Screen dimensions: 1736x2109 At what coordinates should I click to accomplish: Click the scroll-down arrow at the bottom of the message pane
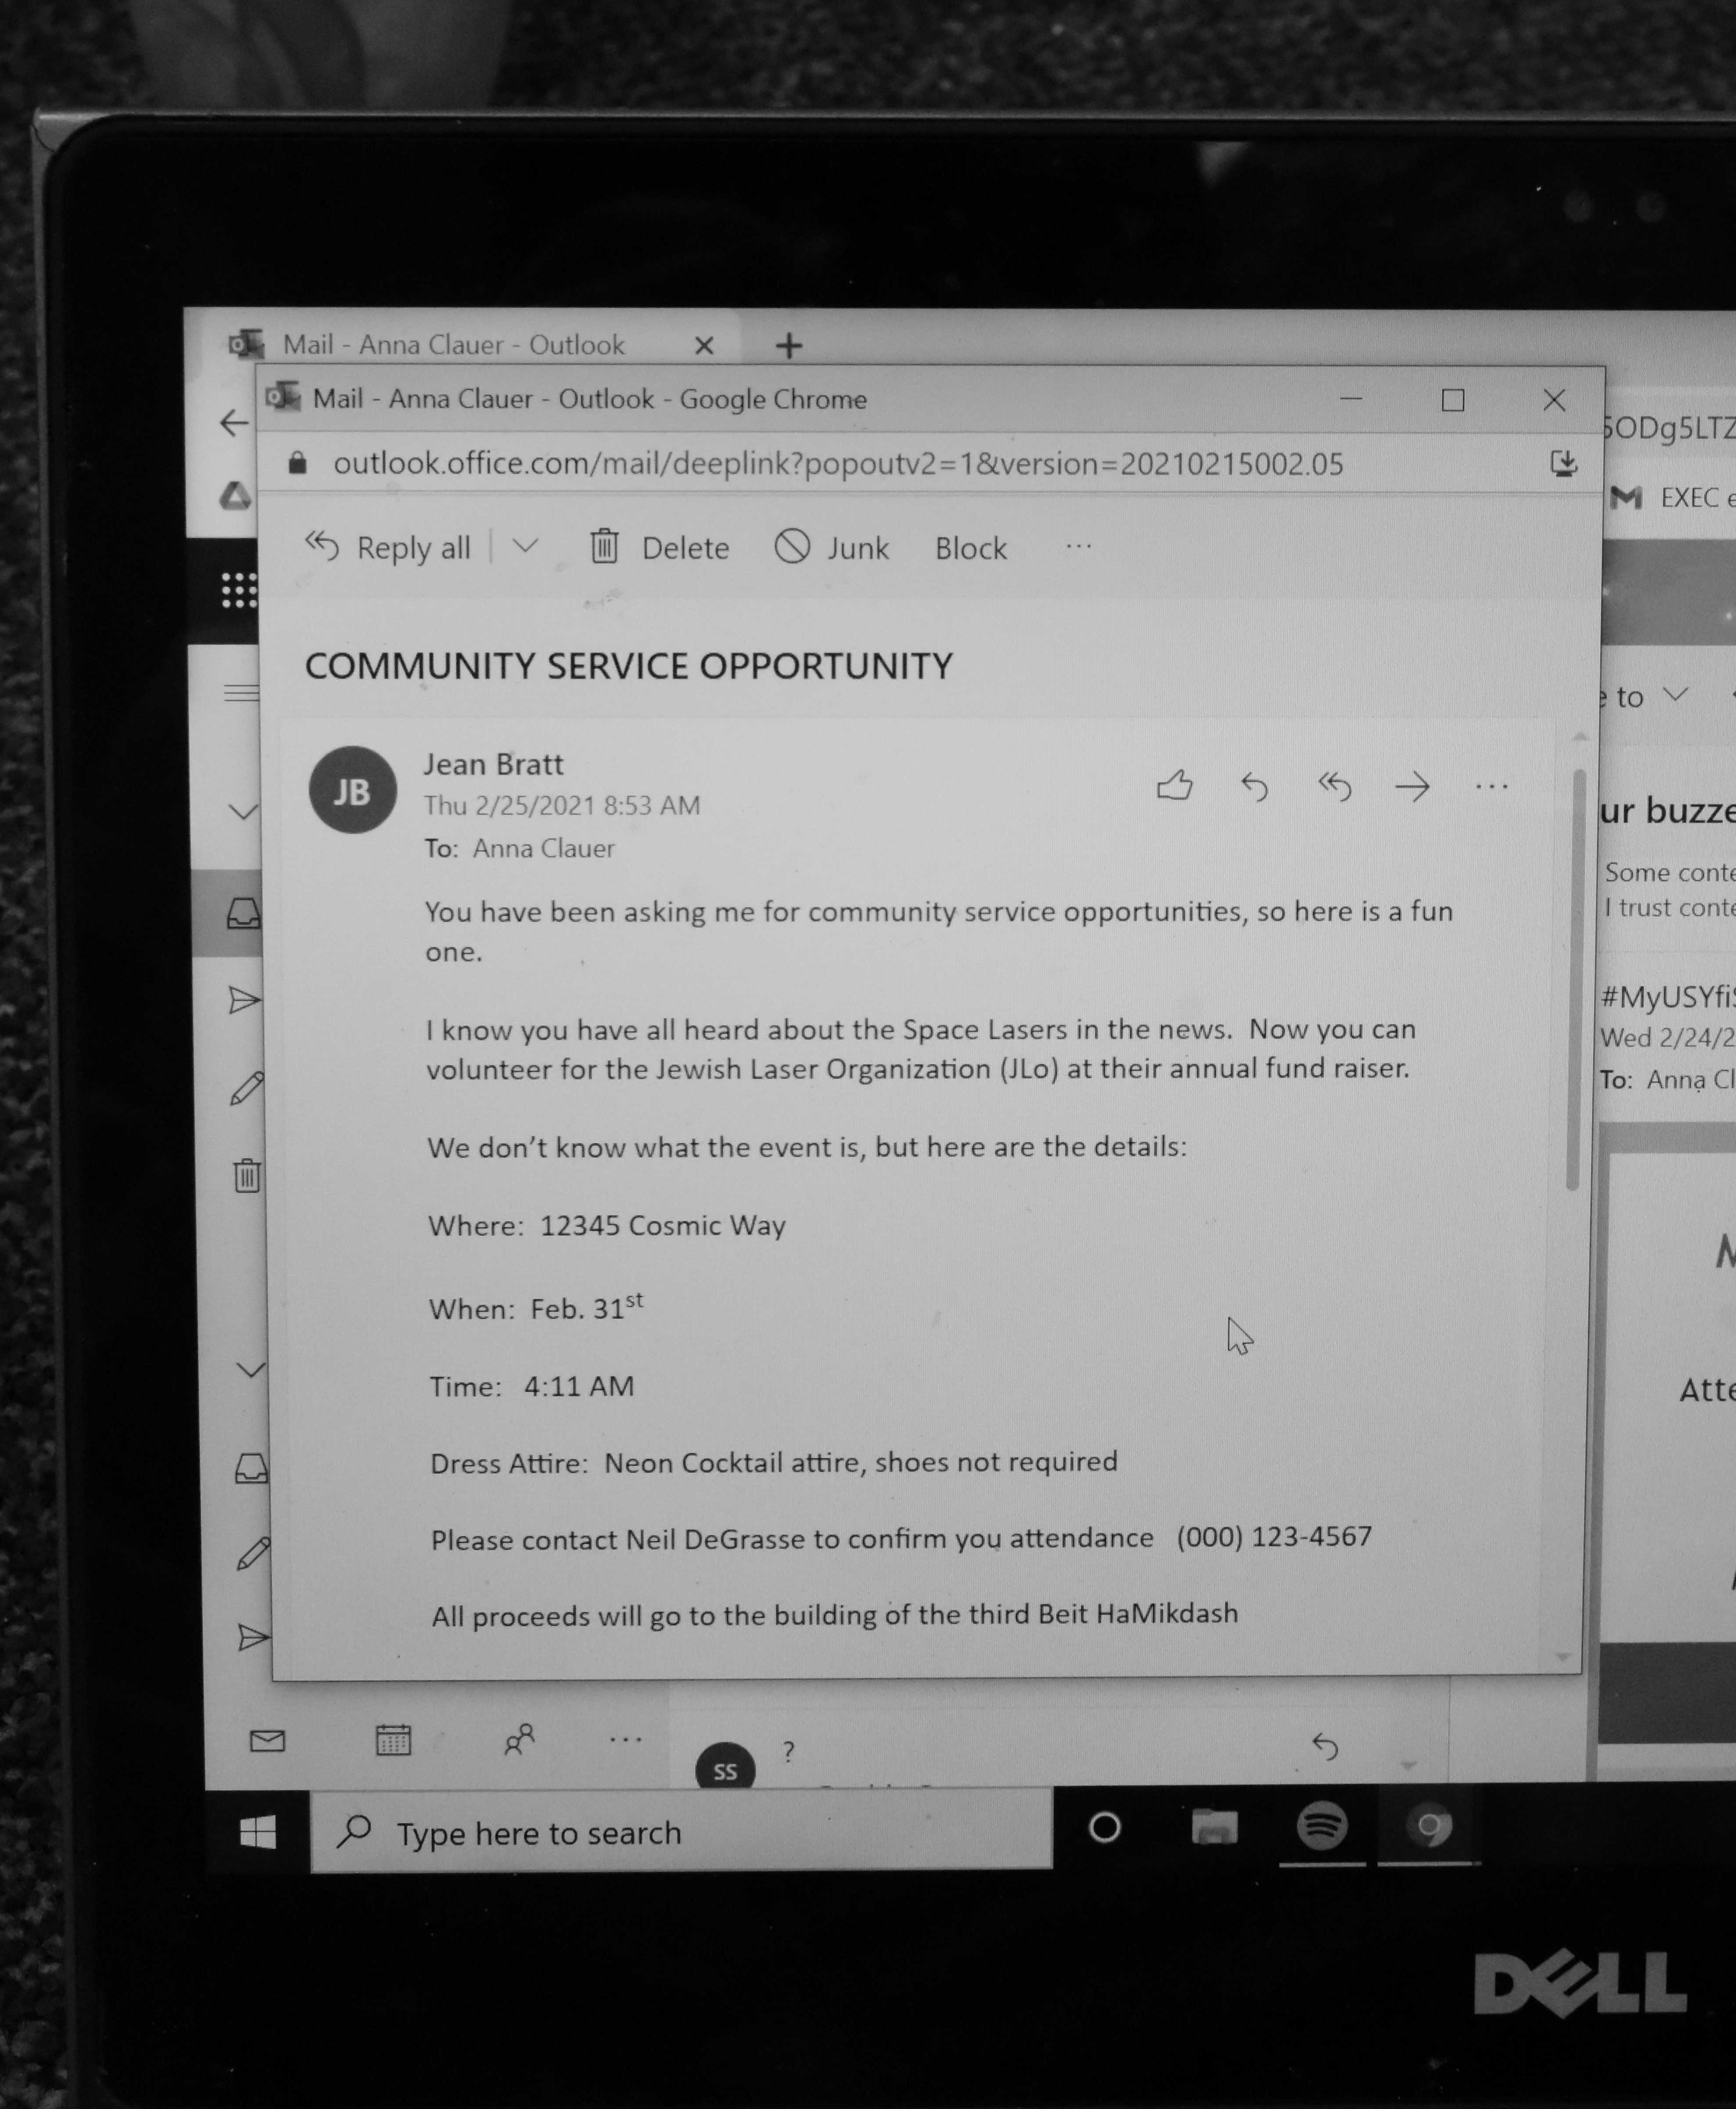[1563, 1658]
